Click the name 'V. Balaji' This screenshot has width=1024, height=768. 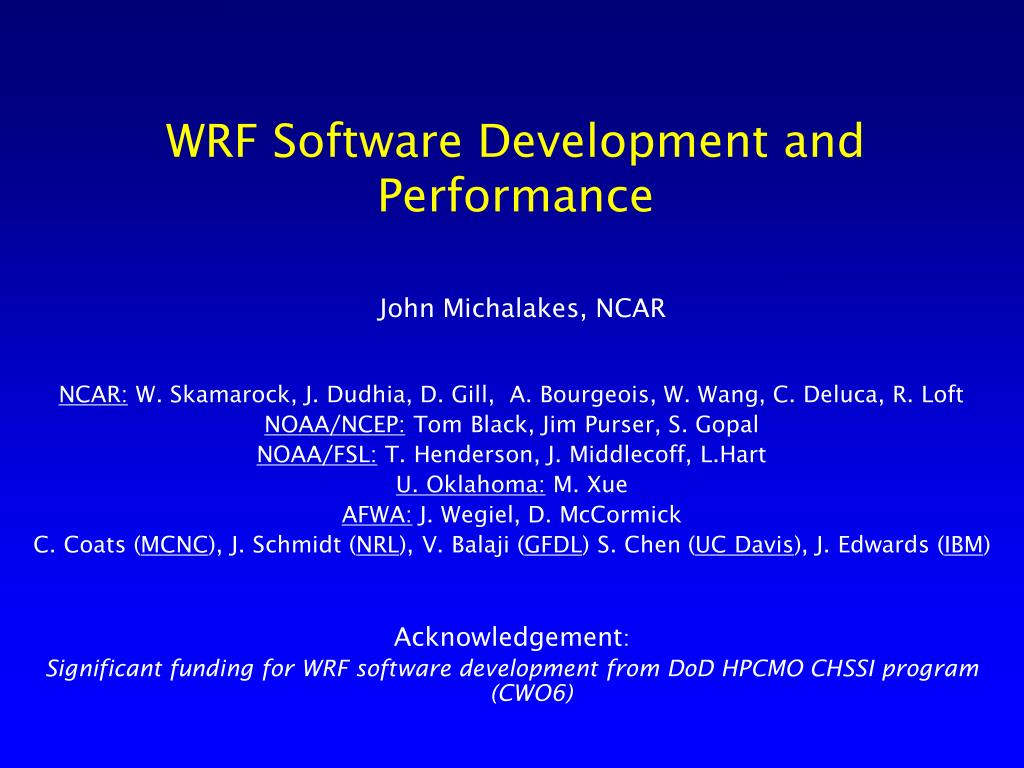466,545
